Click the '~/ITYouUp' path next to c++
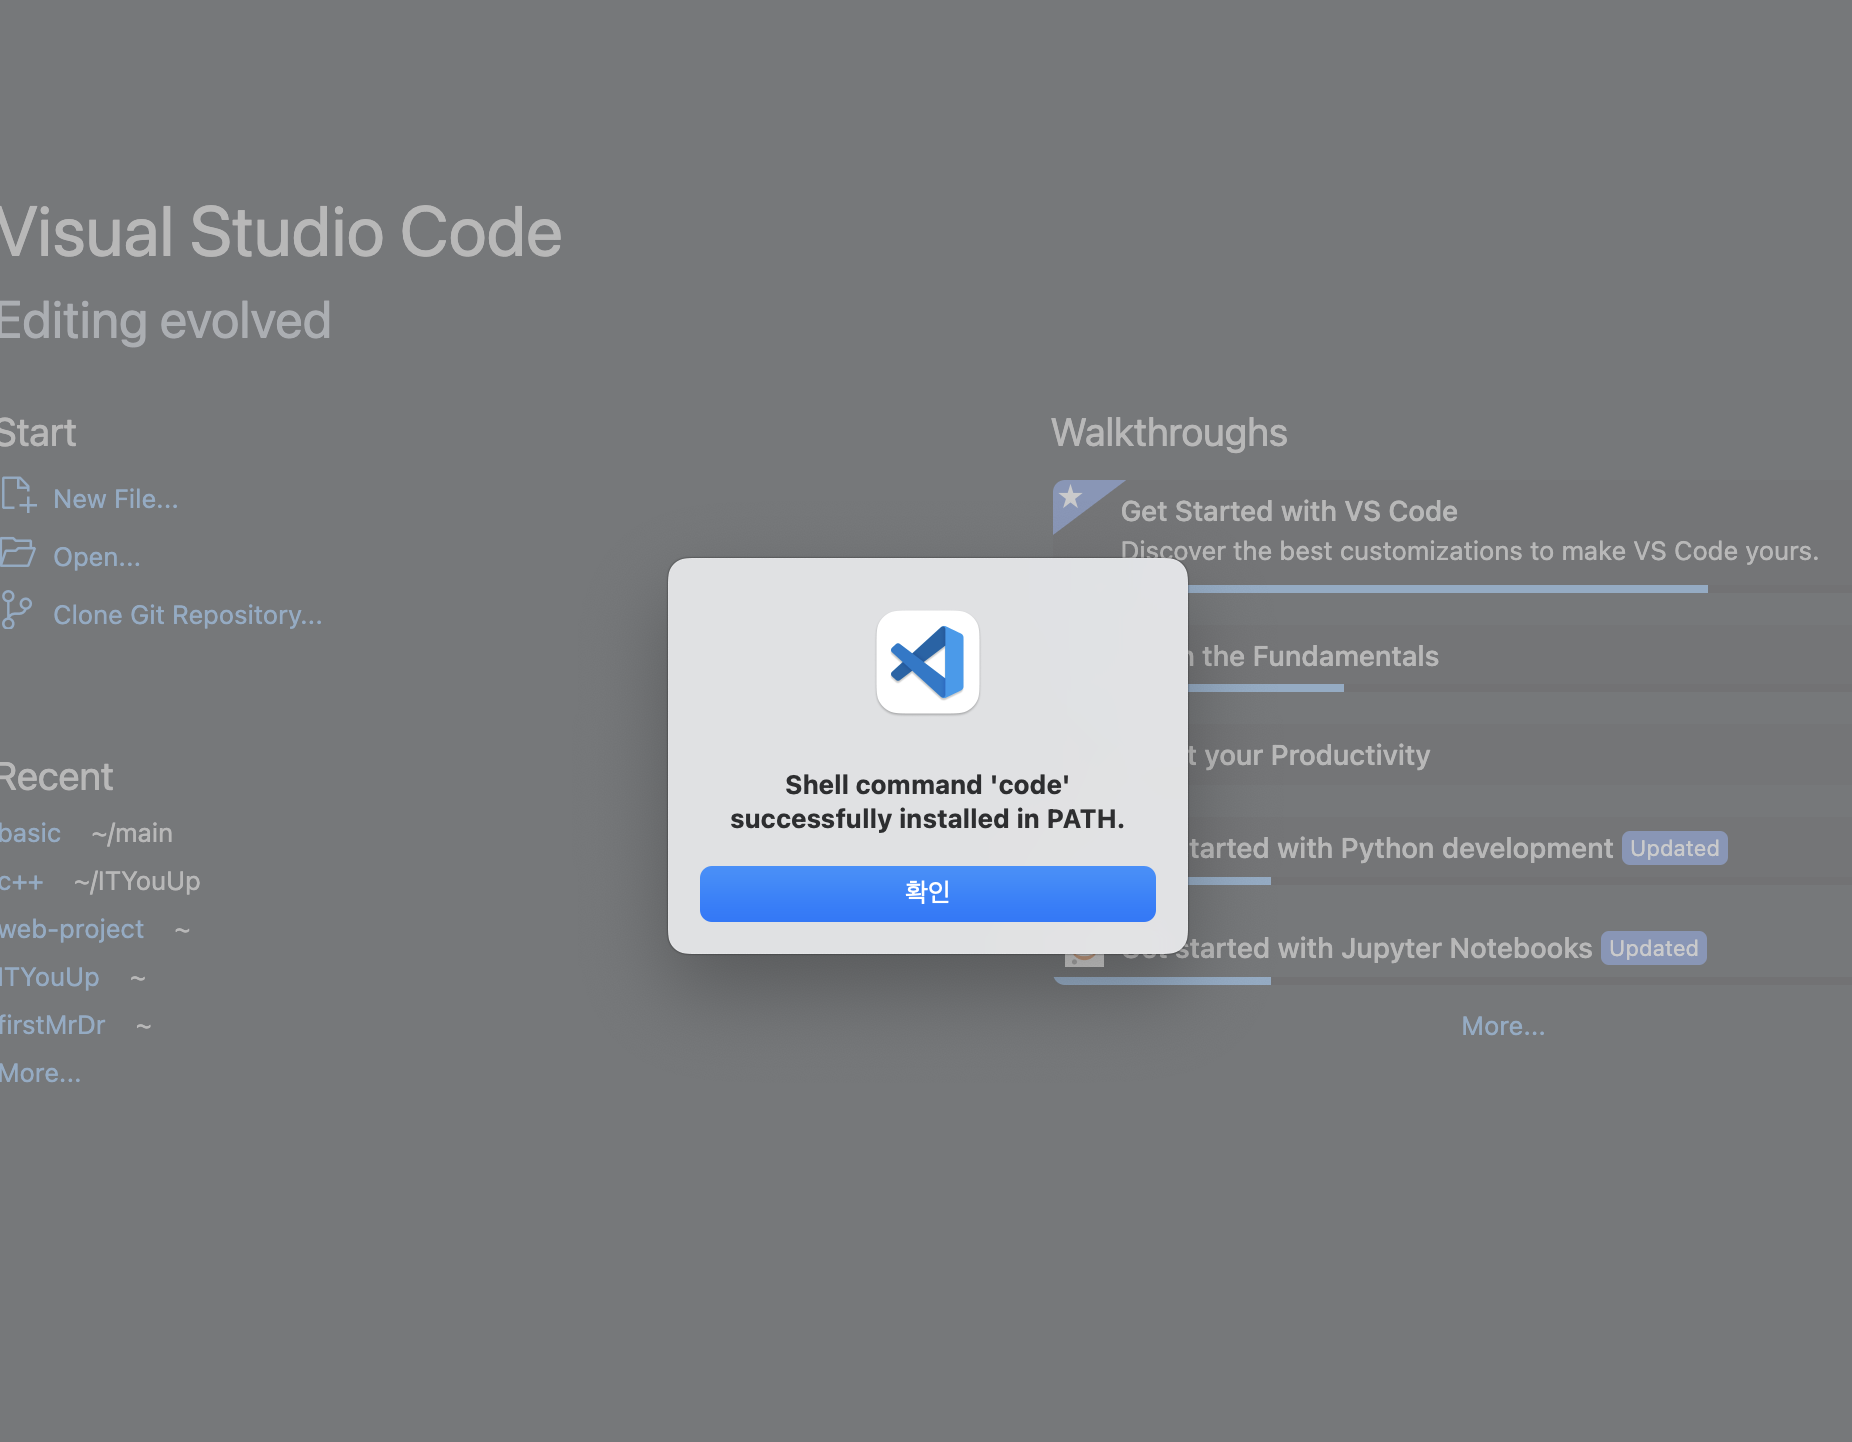Viewport: 1852px width, 1442px height. click(x=137, y=881)
